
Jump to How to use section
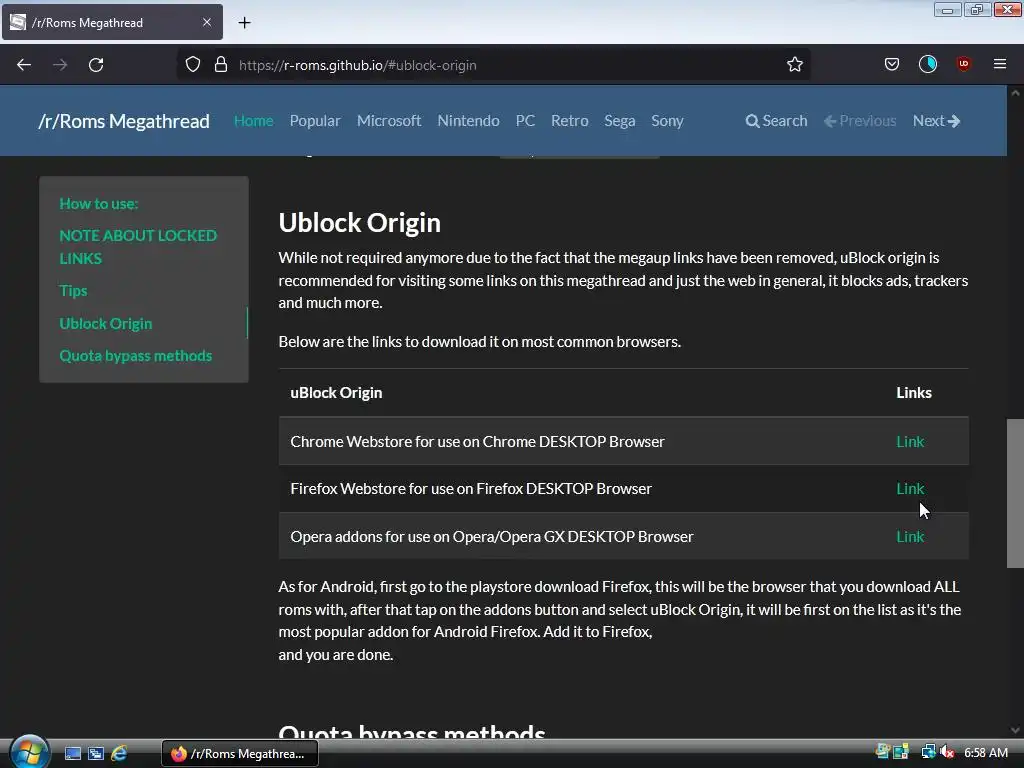coord(99,204)
